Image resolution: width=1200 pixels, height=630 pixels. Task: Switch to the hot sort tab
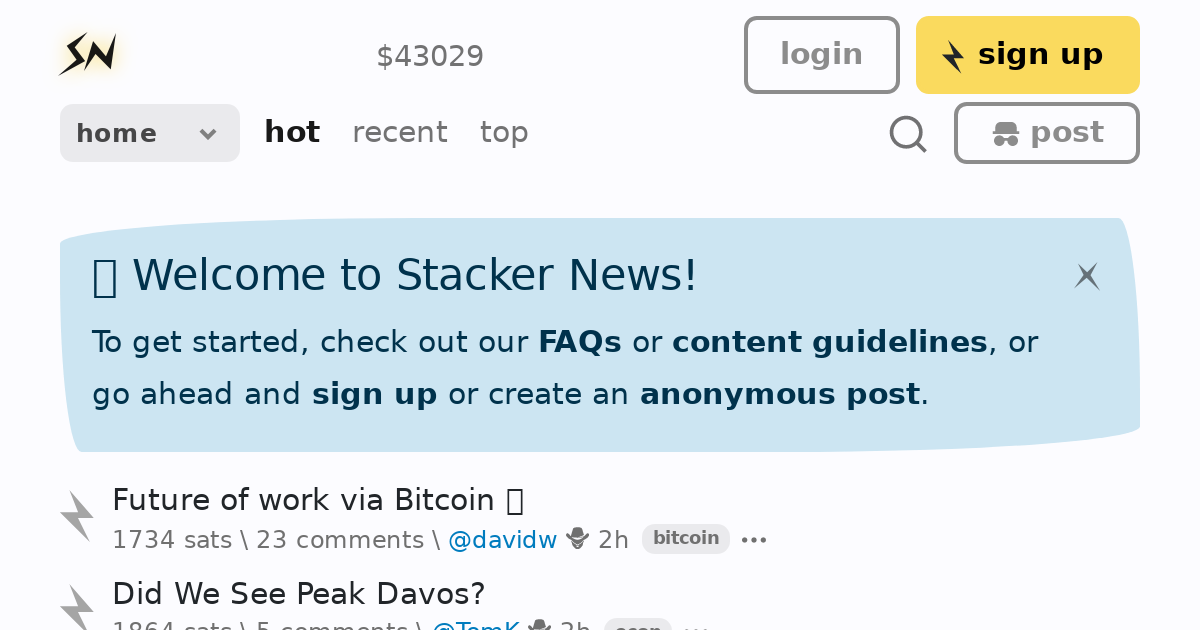click(x=292, y=132)
